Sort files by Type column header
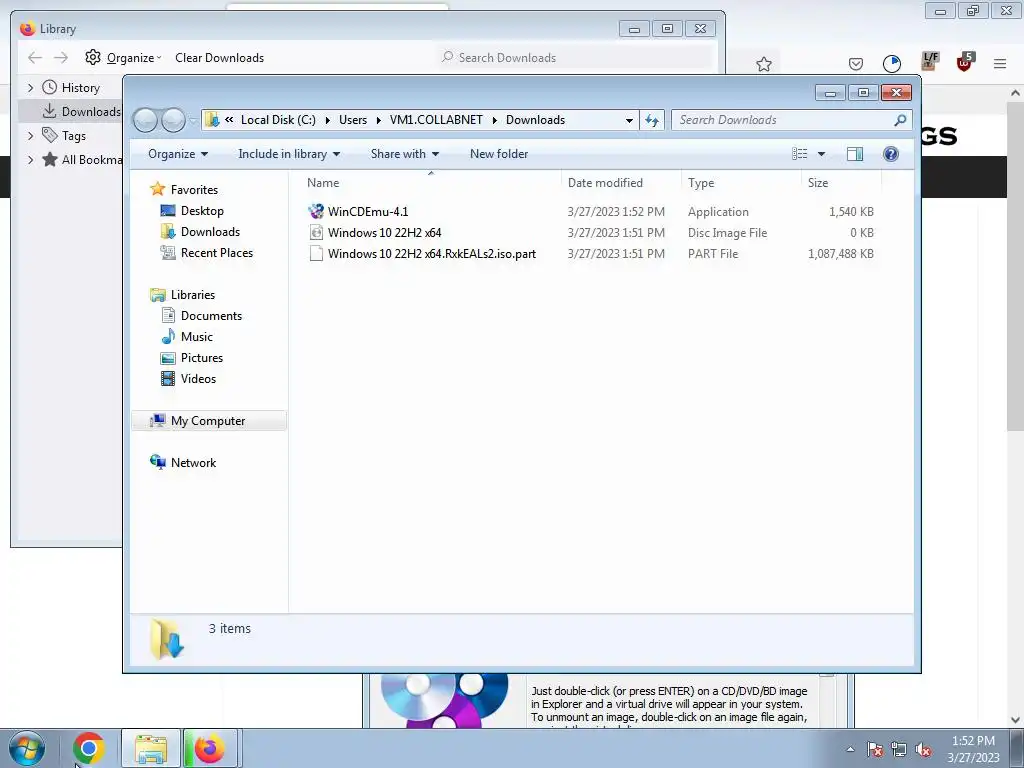Viewport: 1024px width, 768px height. pos(741,183)
